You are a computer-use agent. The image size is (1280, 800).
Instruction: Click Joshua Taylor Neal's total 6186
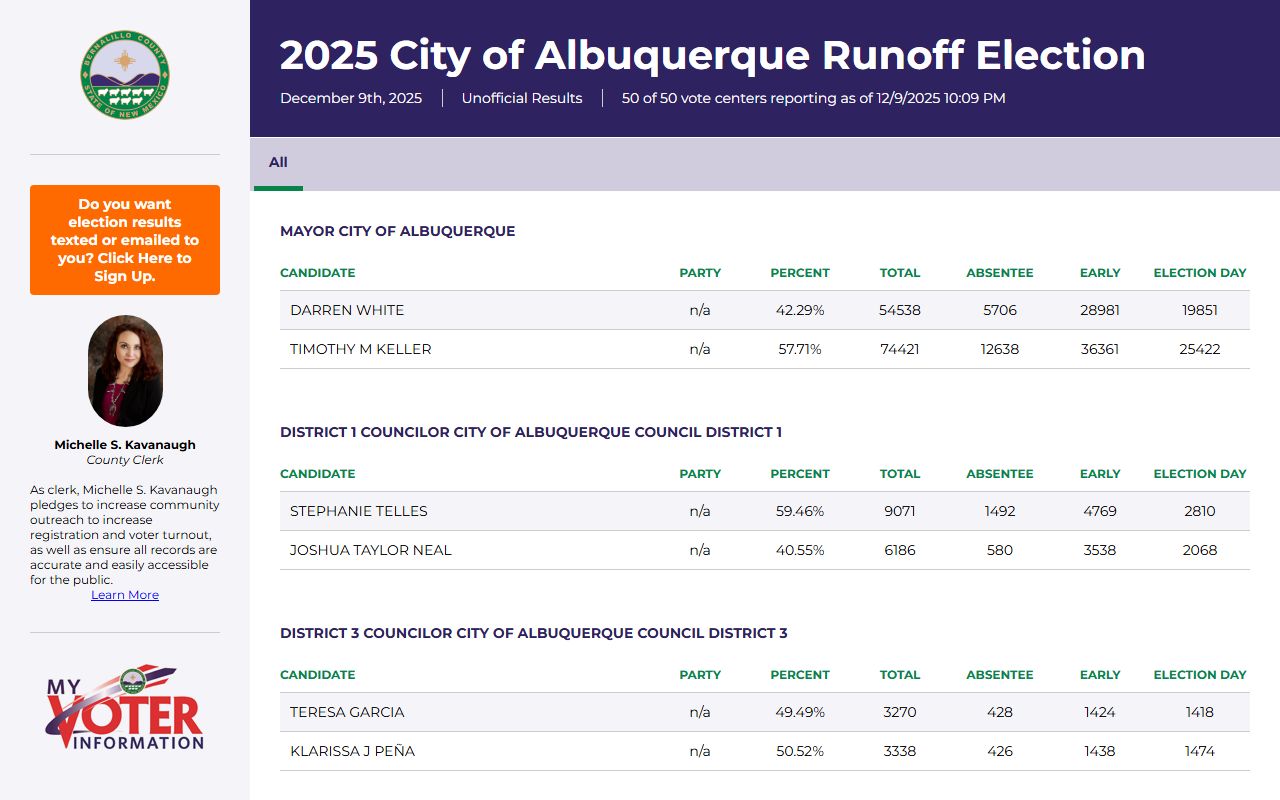coord(900,550)
